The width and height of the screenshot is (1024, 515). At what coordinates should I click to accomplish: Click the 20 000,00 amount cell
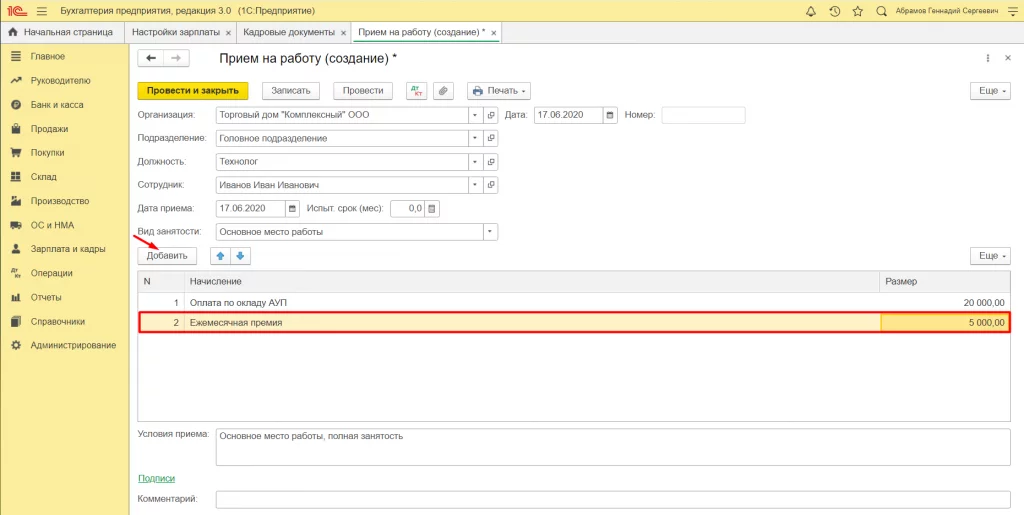tap(945, 303)
